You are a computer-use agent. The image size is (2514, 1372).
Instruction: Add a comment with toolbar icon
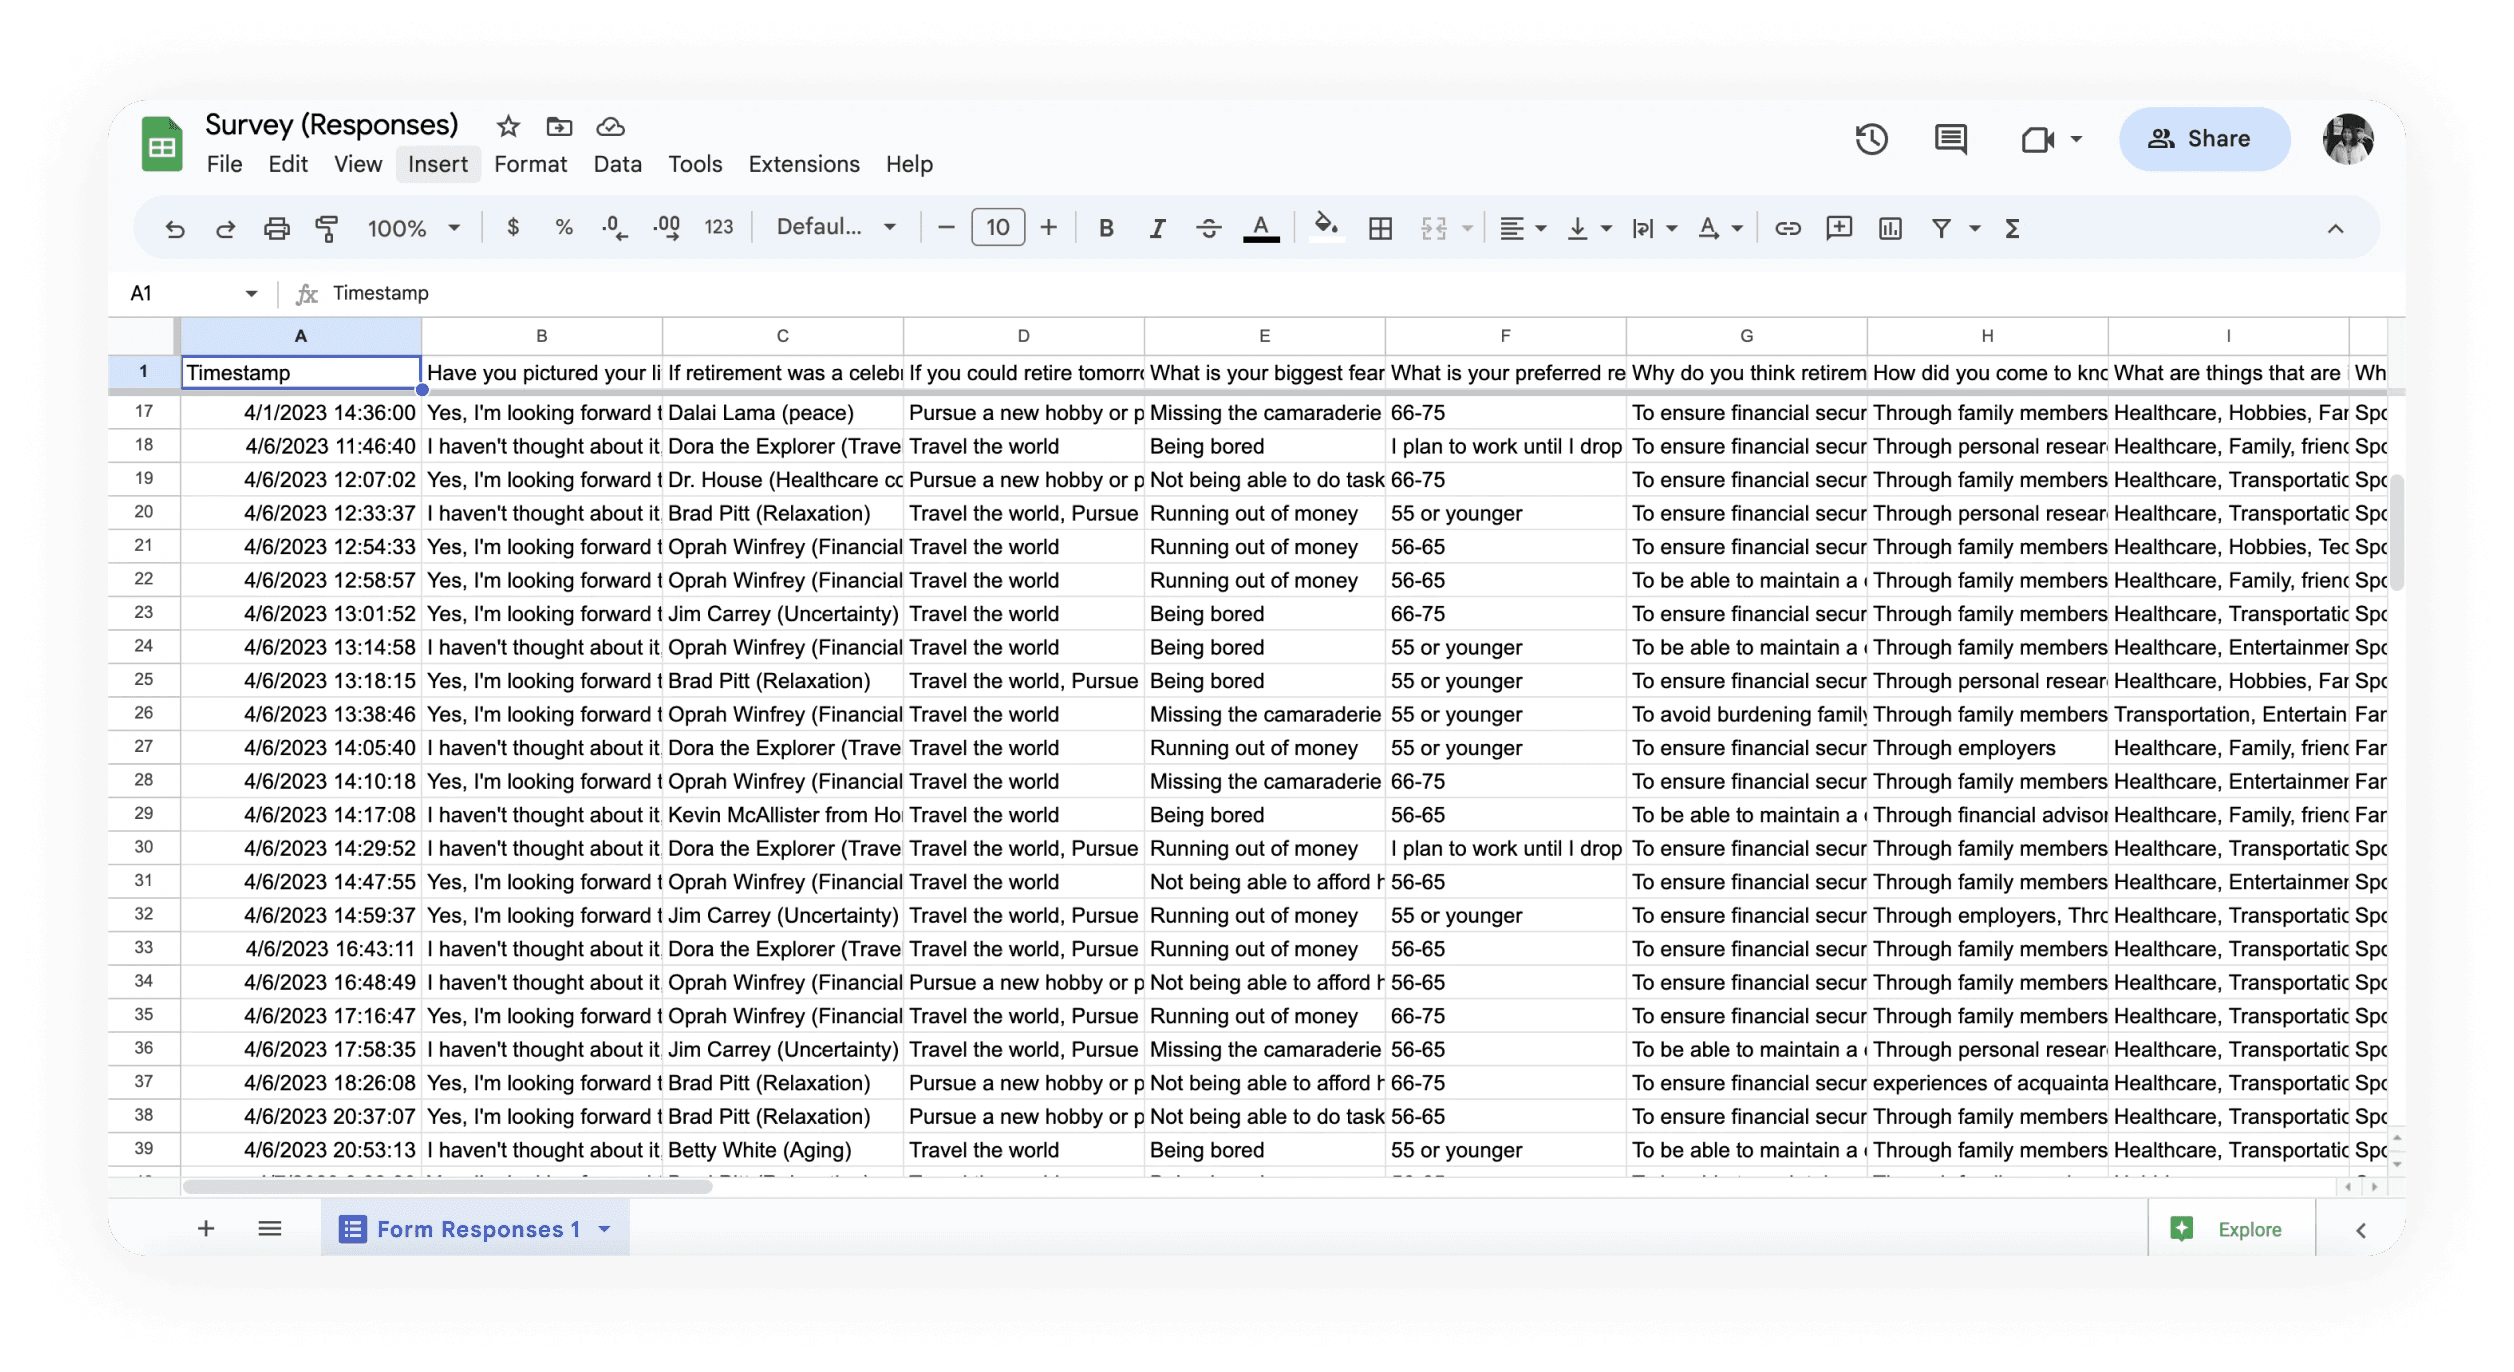[1839, 229]
